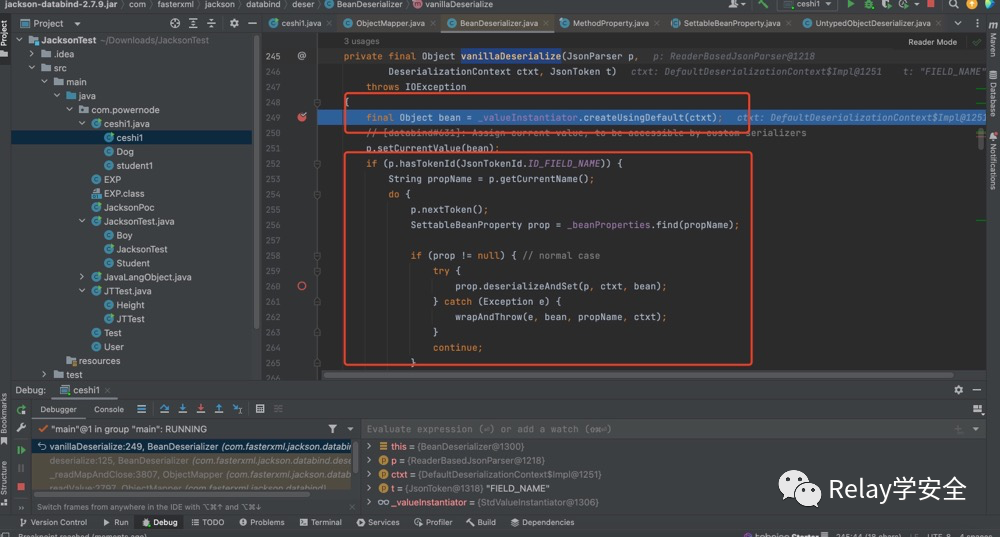Image resolution: width=1000 pixels, height=537 pixels.
Task: Hide the Project tool window
Action: [x=252, y=23]
